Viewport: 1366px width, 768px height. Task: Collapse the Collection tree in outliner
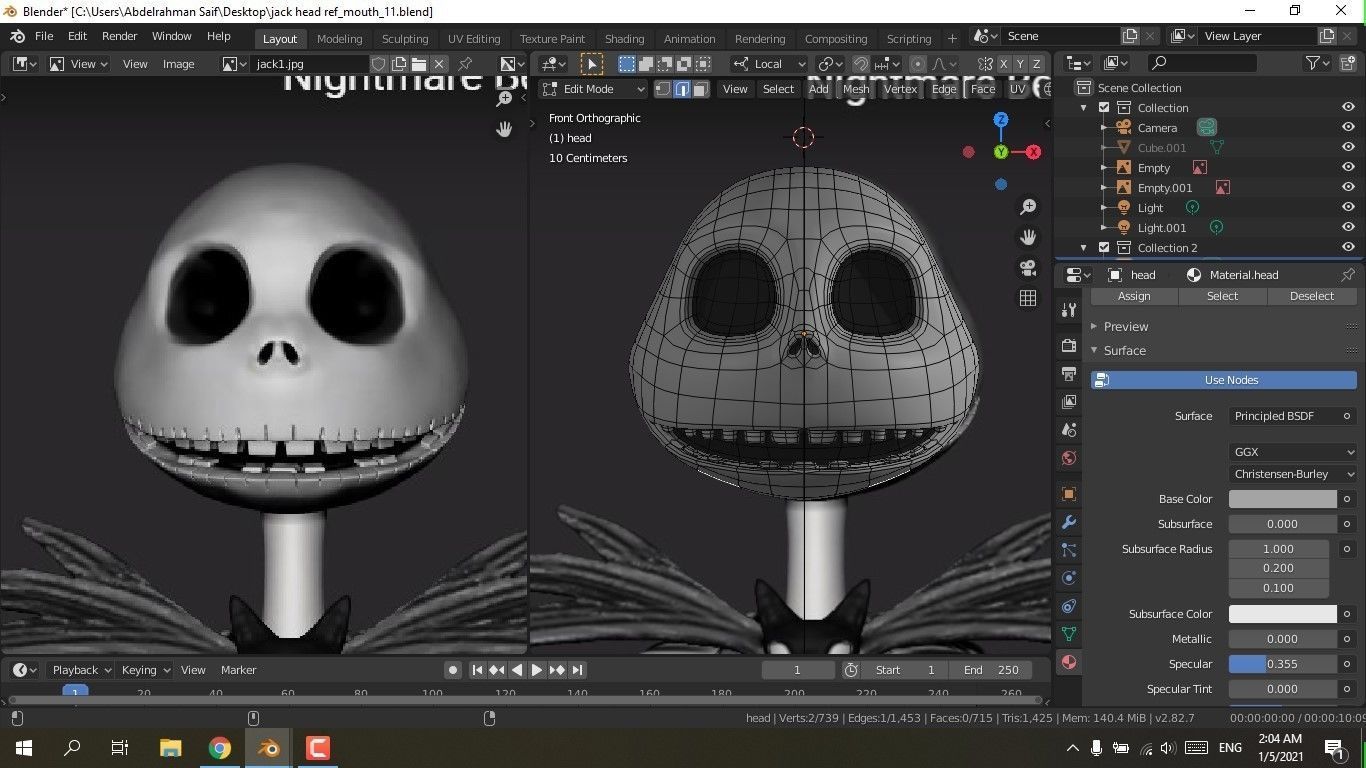(1083, 108)
